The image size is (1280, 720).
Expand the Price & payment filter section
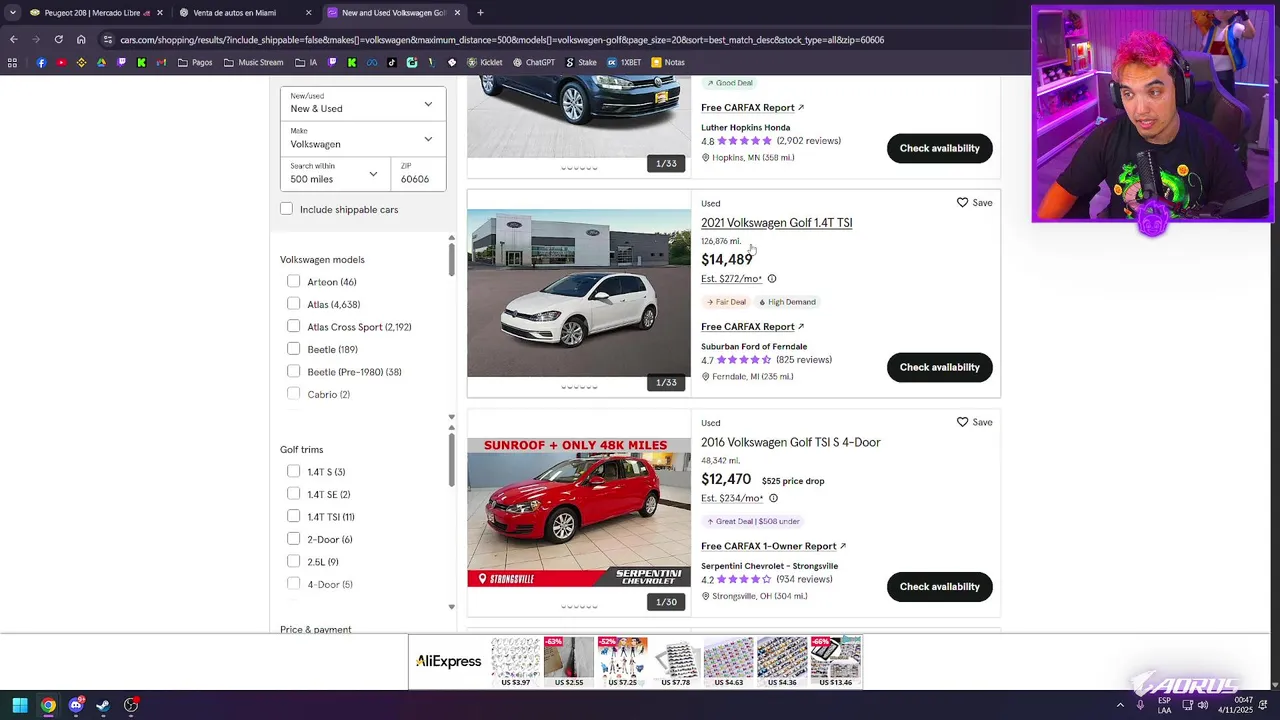coord(315,629)
